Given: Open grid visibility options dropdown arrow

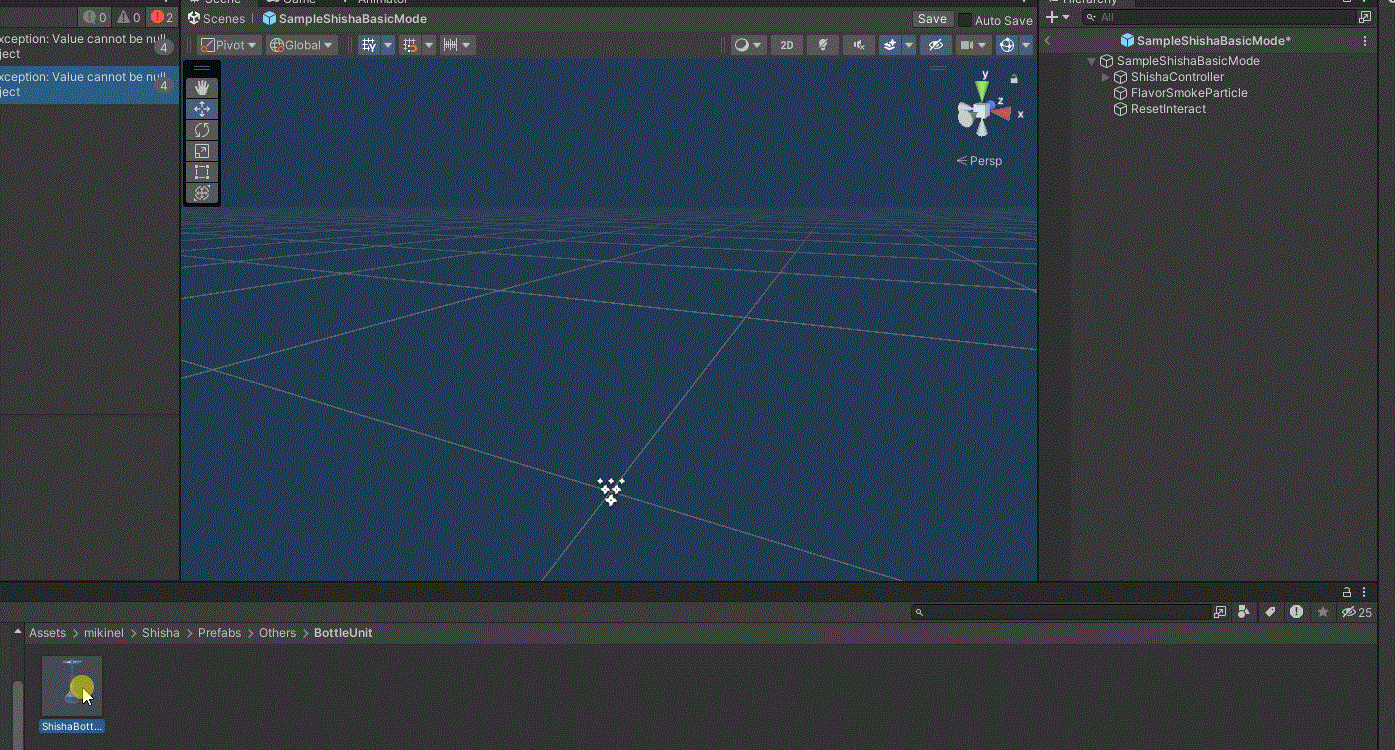Looking at the screenshot, I should click(388, 45).
